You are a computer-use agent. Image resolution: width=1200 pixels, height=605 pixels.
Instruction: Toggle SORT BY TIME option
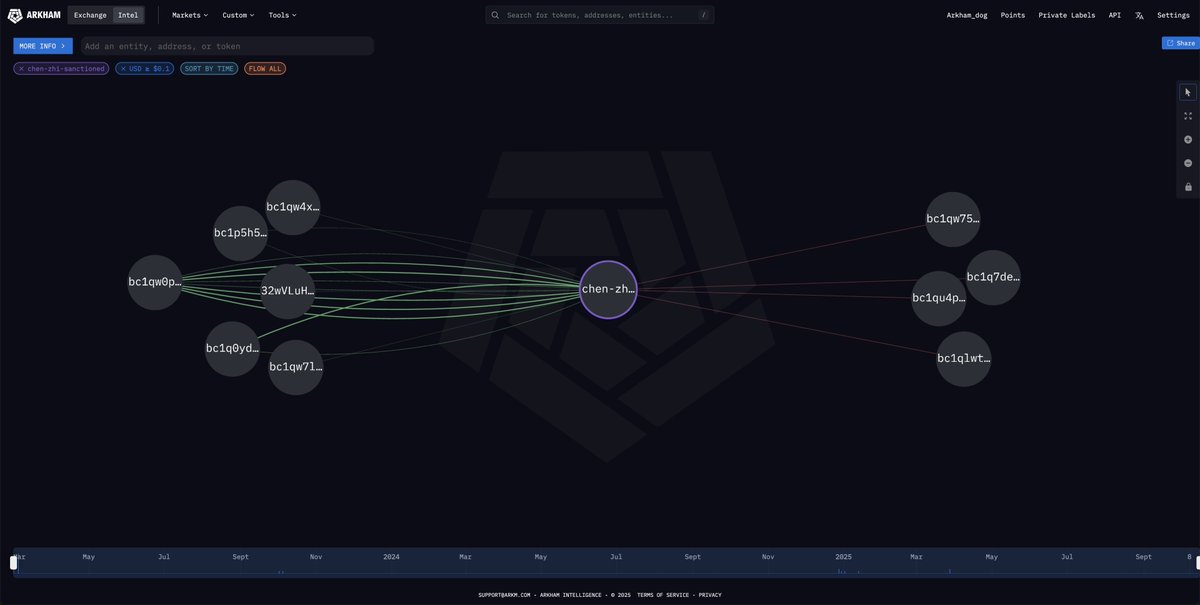[209, 69]
